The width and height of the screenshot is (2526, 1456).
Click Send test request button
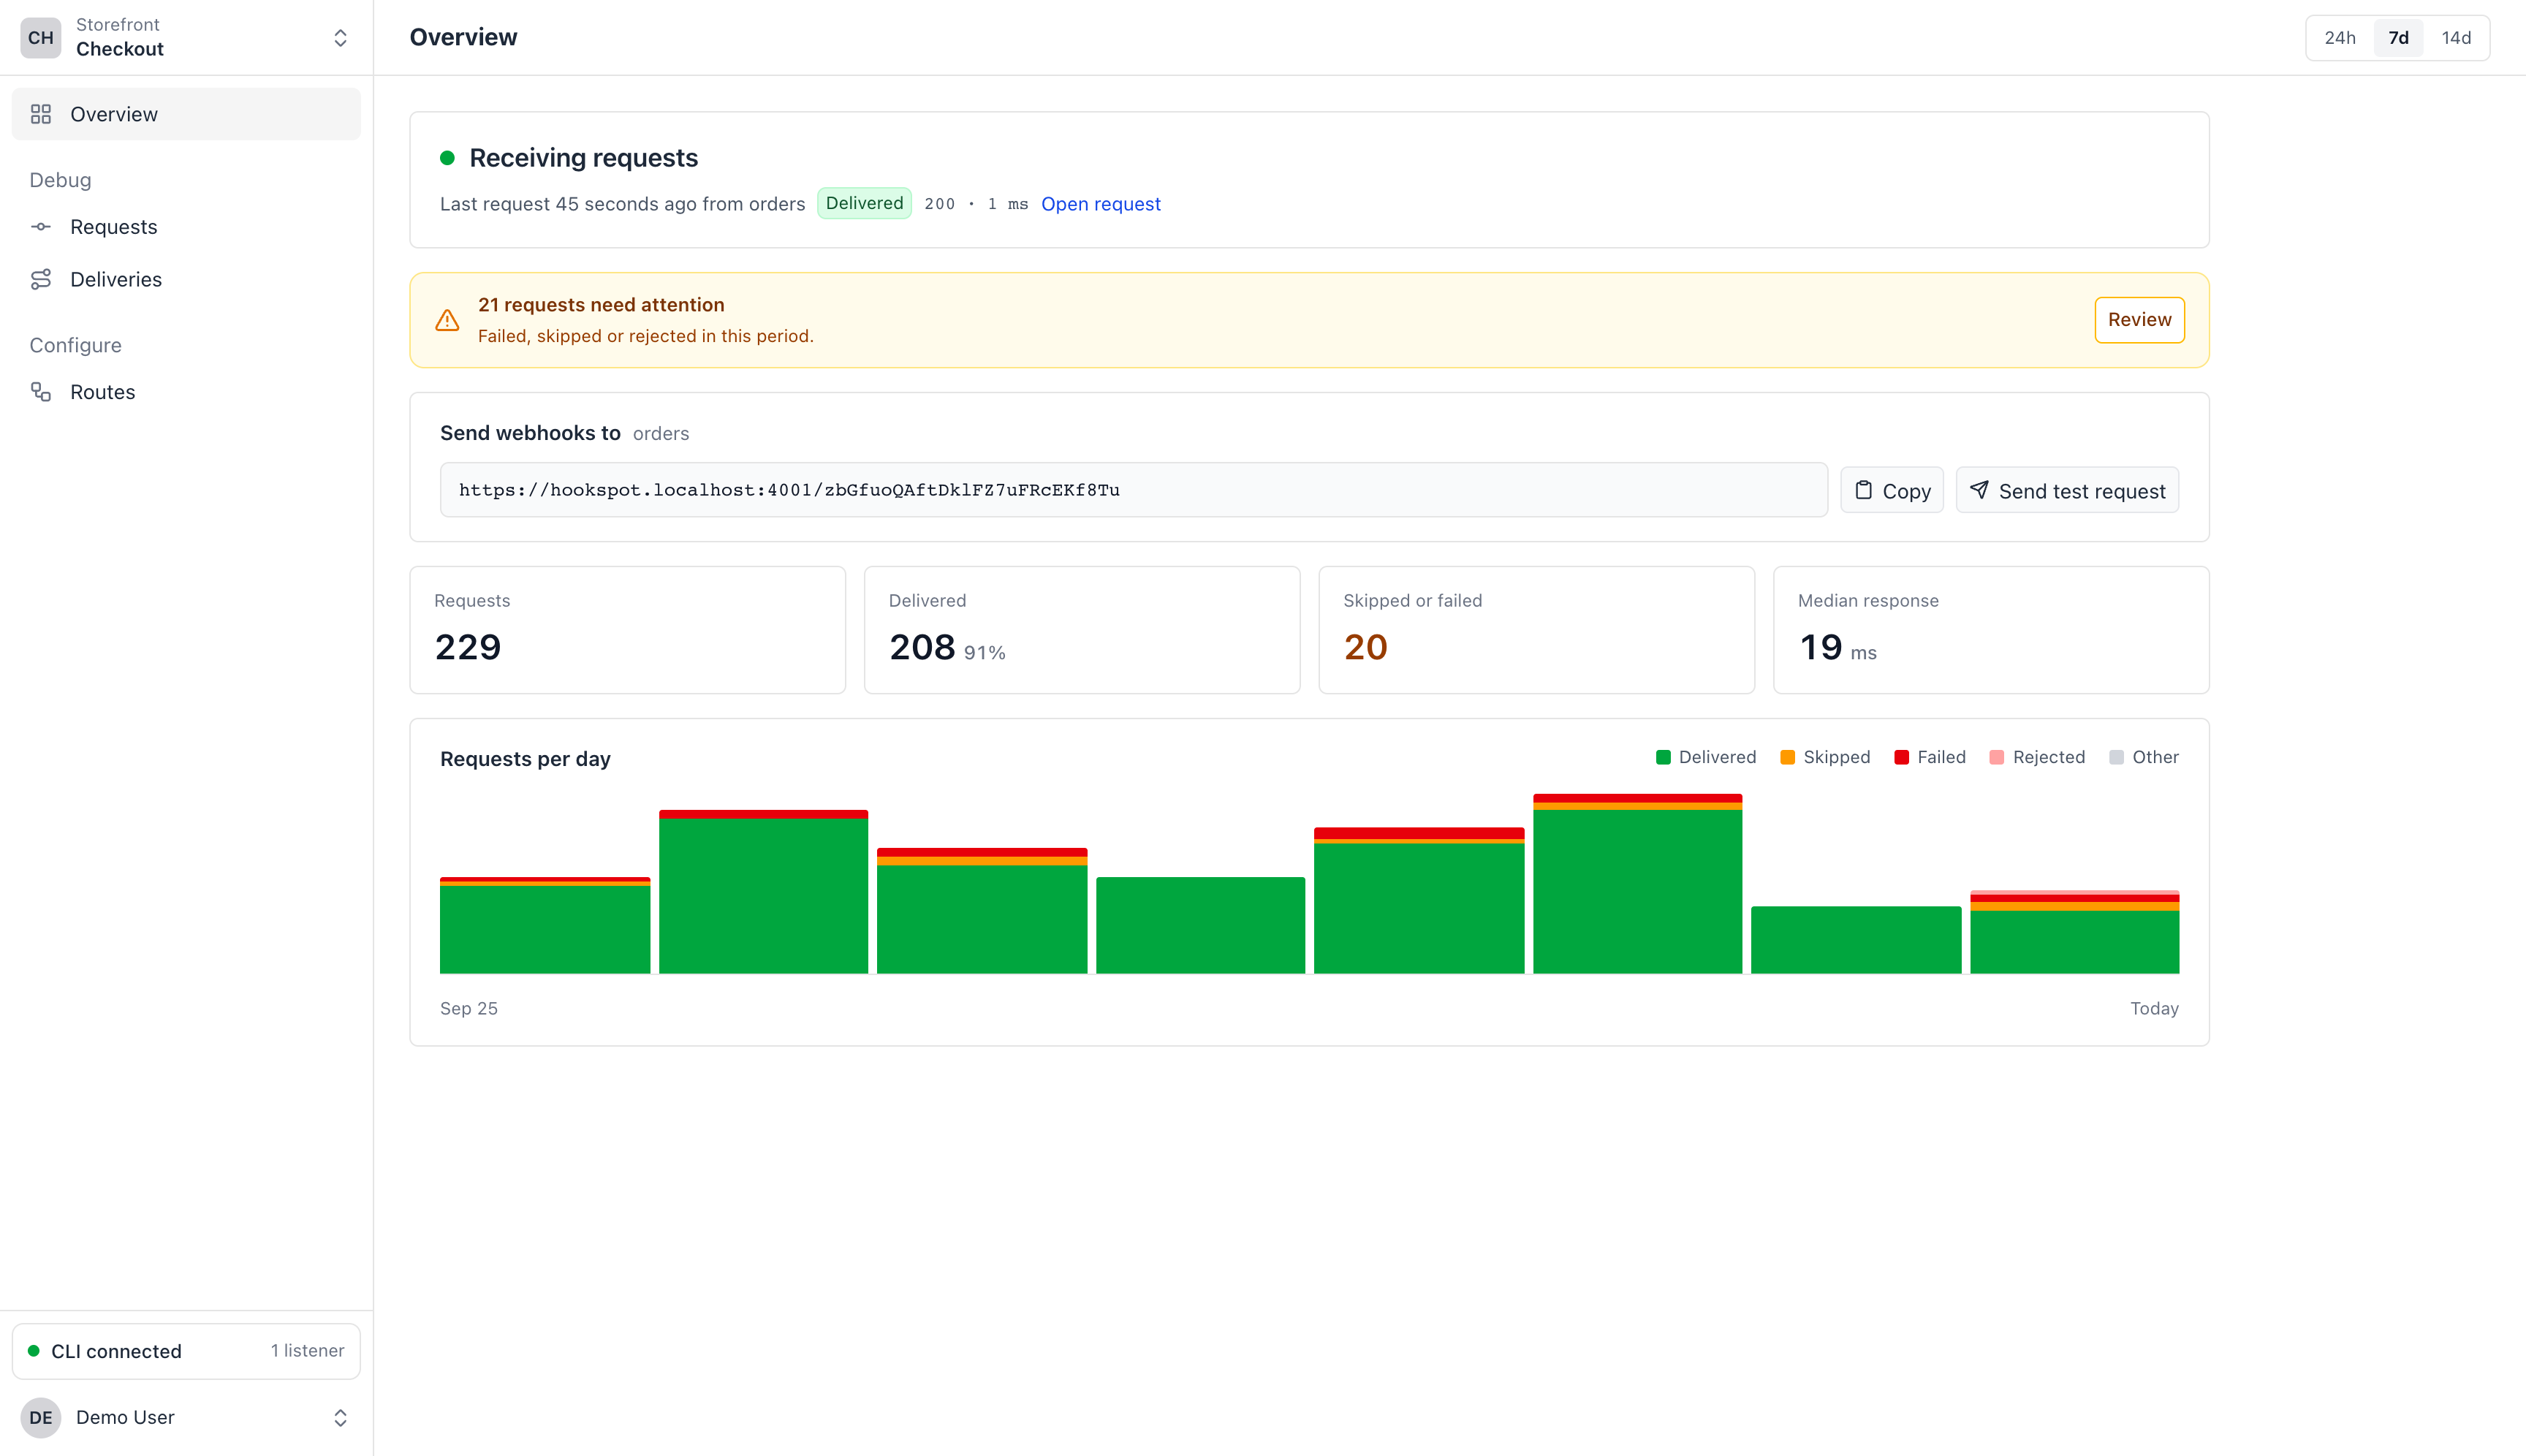pyautogui.click(x=2067, y=490)
